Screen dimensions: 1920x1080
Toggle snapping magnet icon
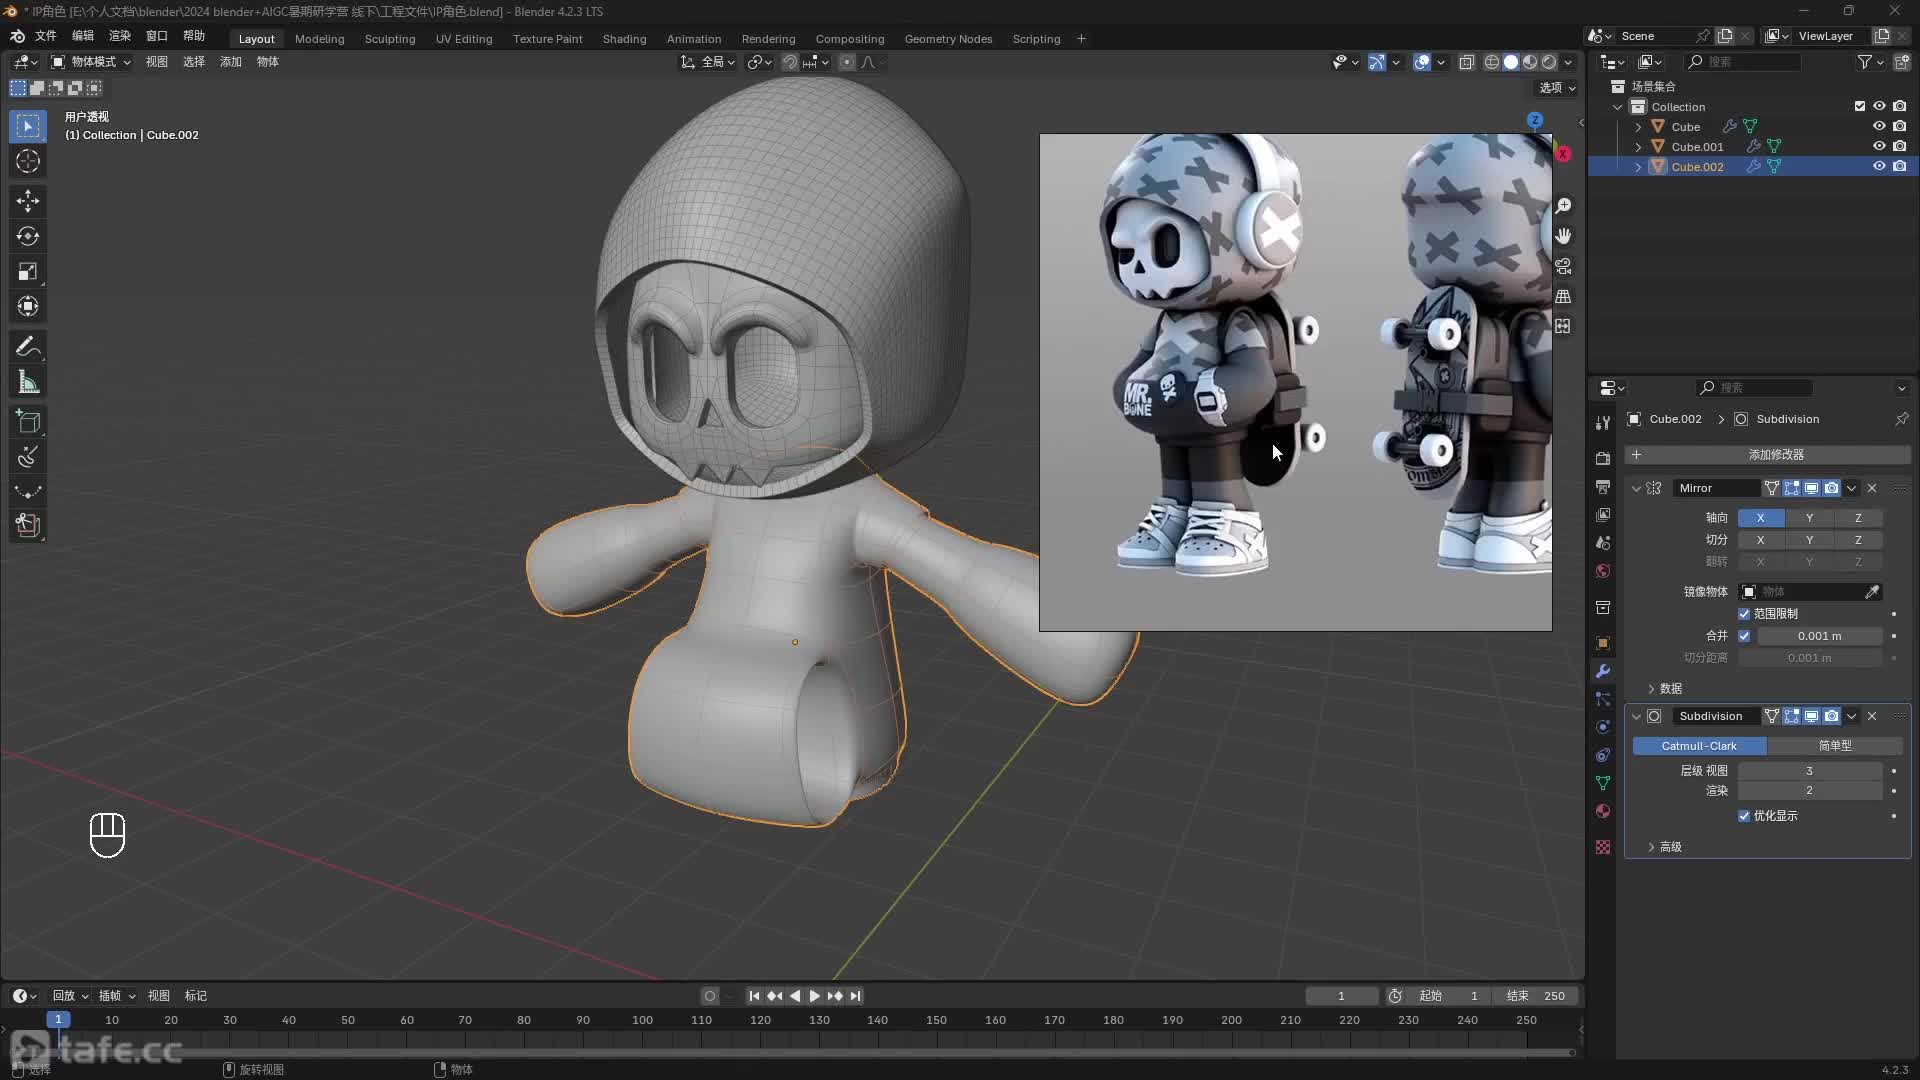(x=789, y=62)
